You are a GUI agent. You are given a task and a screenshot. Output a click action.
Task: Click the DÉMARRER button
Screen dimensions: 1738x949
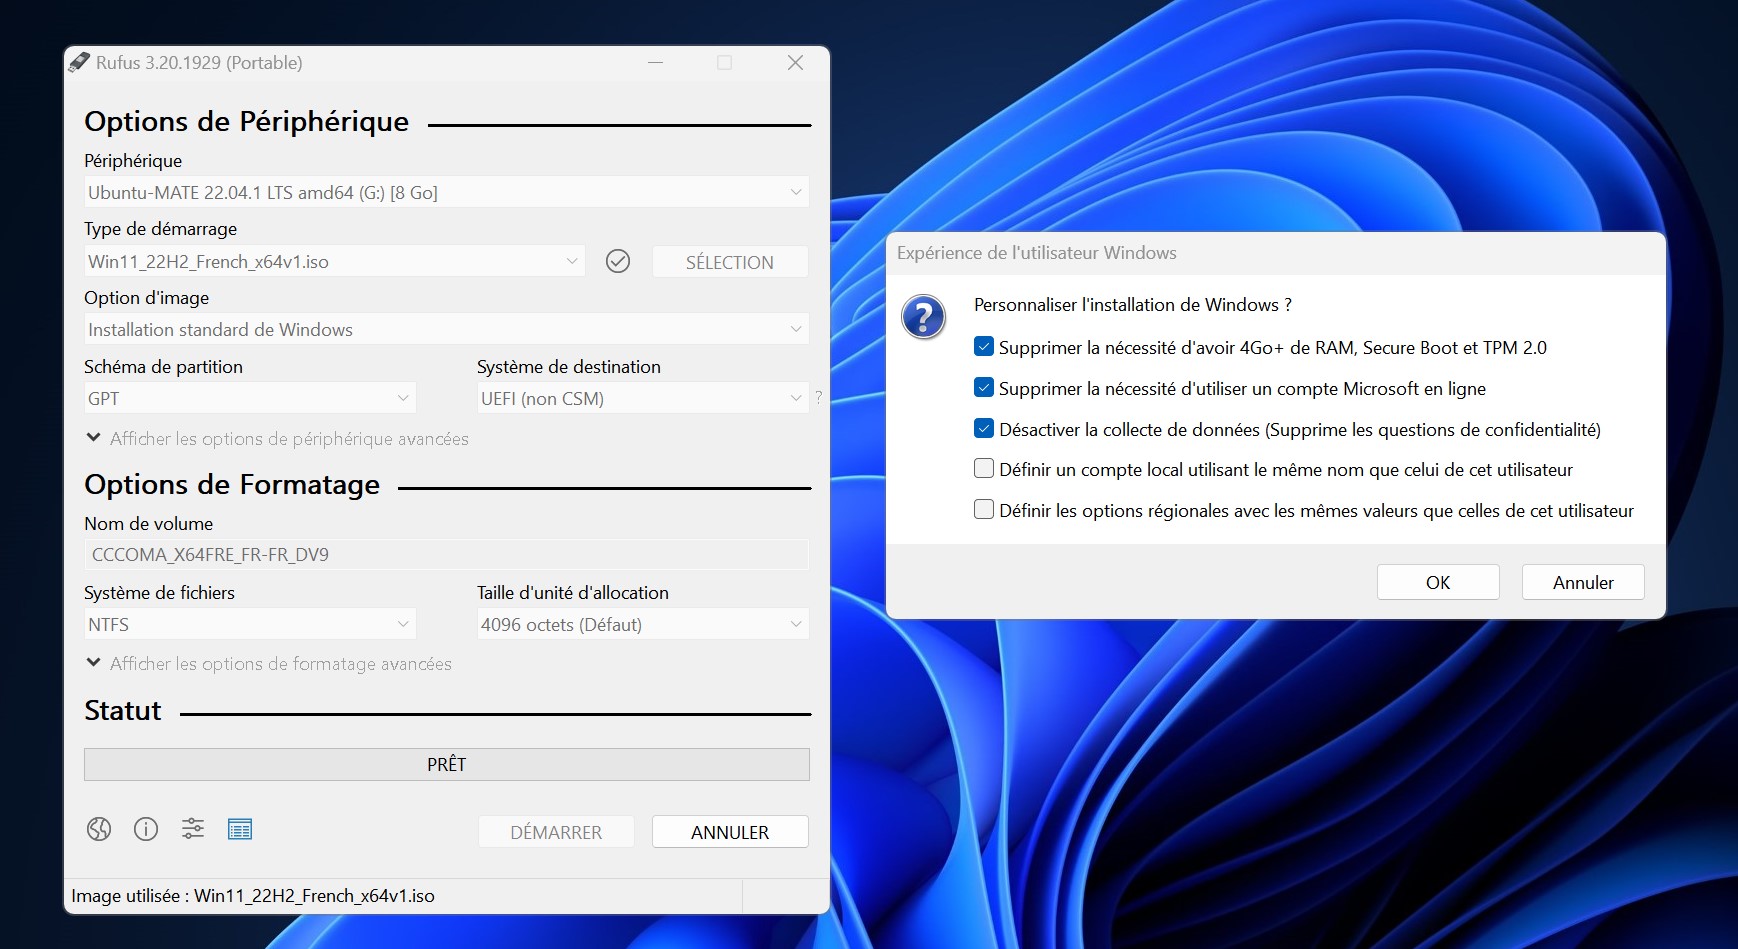click(556, 832)
